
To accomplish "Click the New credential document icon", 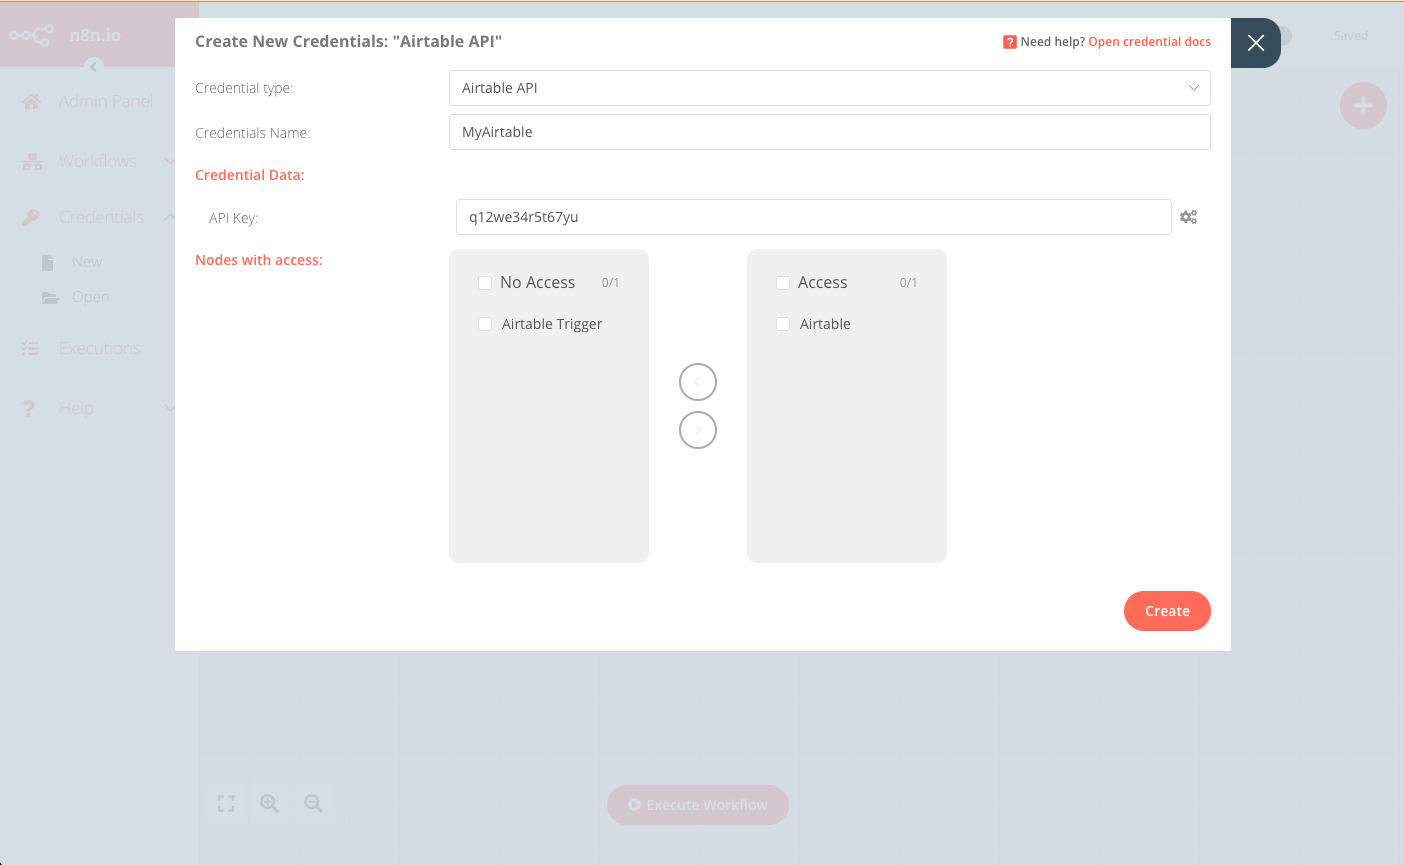I will pos(51,261).
